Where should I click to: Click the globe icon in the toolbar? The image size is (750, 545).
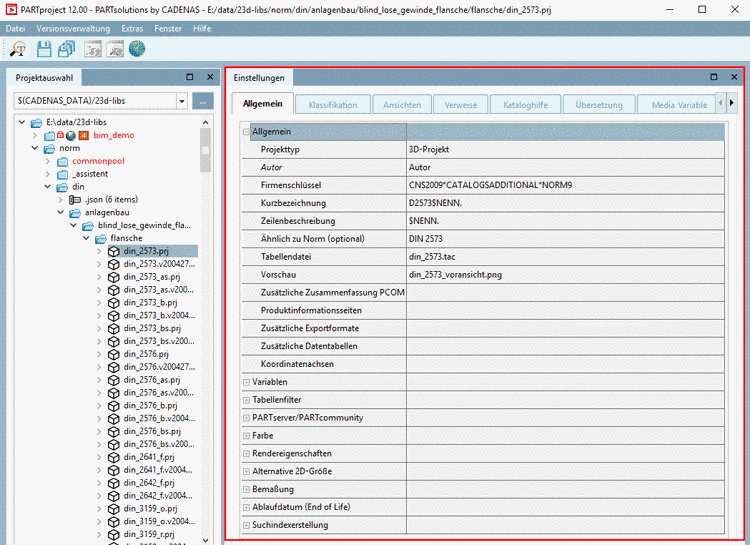coord(137,48)
